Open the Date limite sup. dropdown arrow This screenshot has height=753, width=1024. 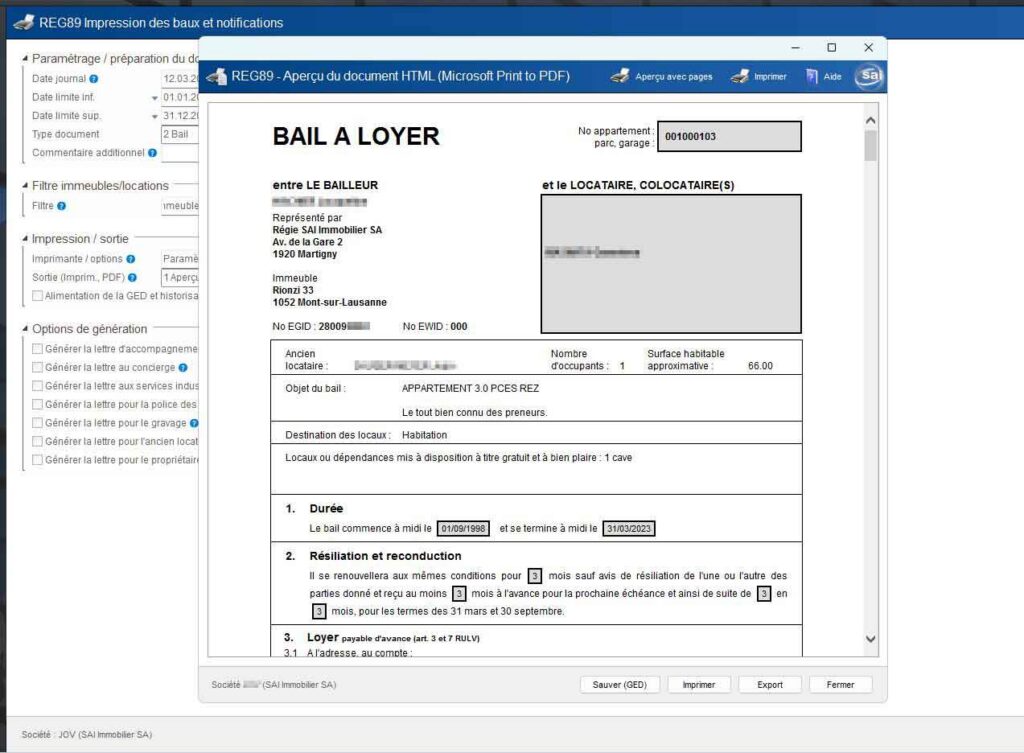[155, 116]
